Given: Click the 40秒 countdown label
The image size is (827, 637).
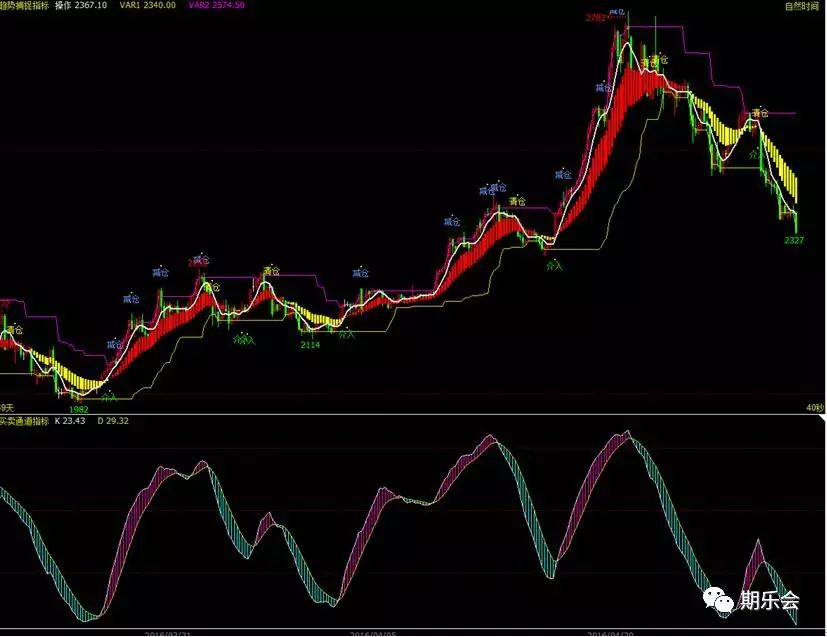Looking at the screenshot, I should pos(815,408).
